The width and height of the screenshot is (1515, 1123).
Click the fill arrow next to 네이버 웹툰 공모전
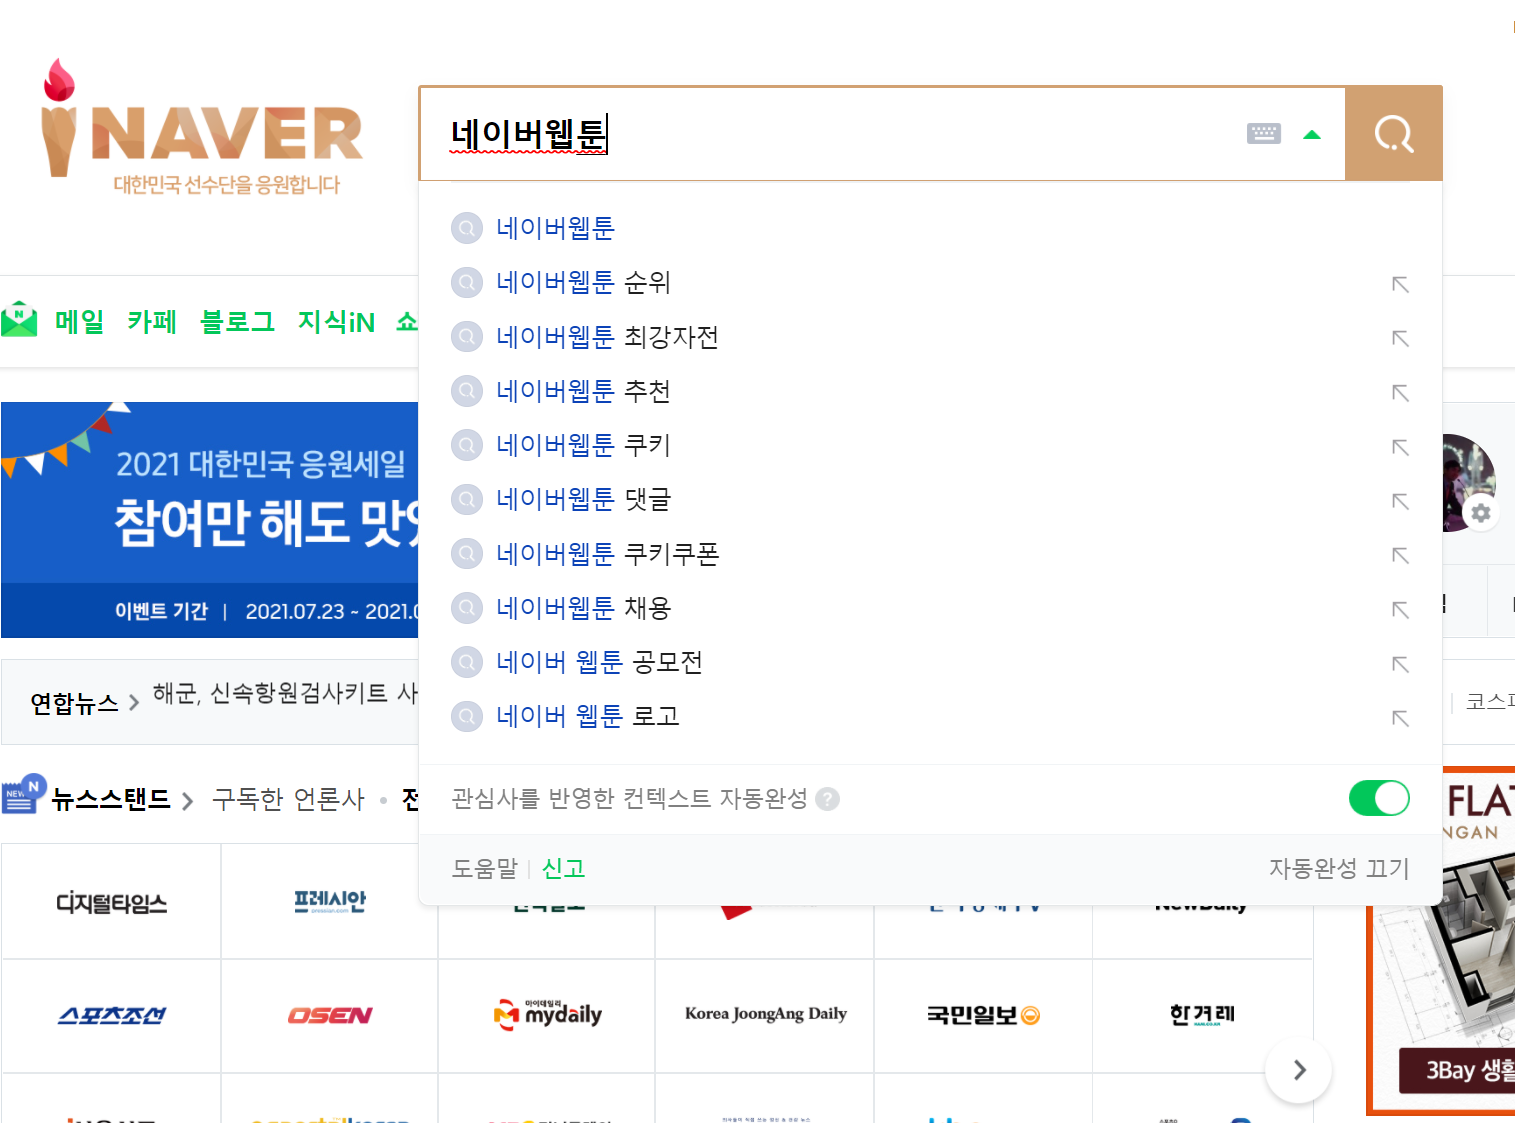(1400, 664)
